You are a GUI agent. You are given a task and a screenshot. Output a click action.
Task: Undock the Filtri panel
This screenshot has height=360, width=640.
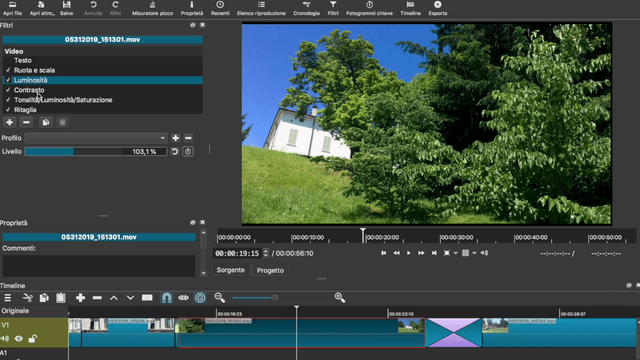pyautogui.click(x=193, y=25)
